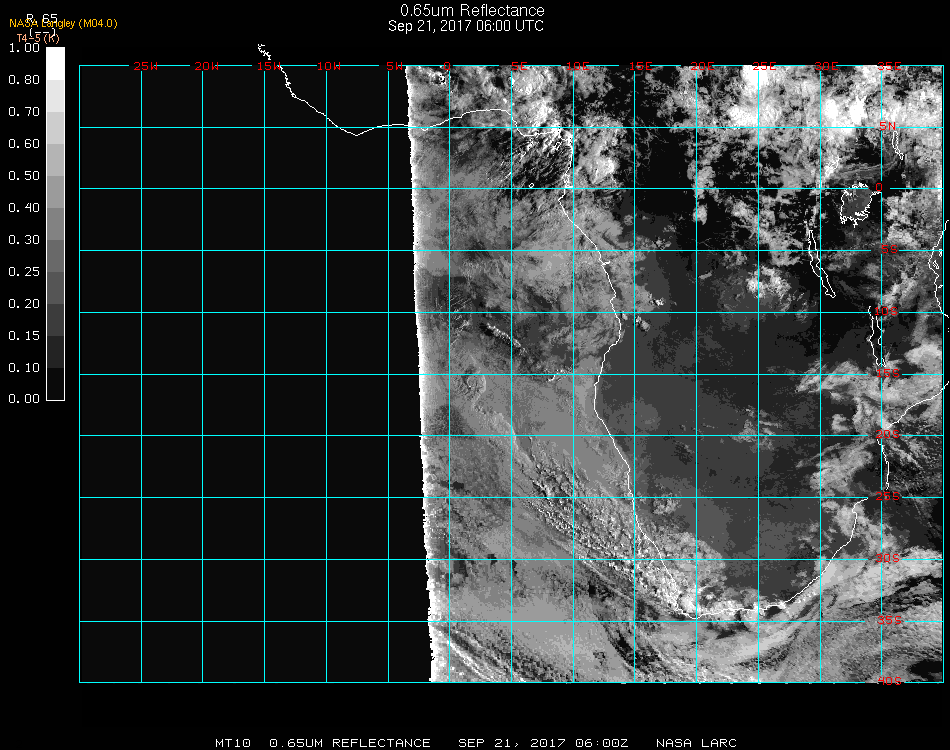Click the 10W longitude label
This screenshot has height=750, width=950.
point(329,66)
